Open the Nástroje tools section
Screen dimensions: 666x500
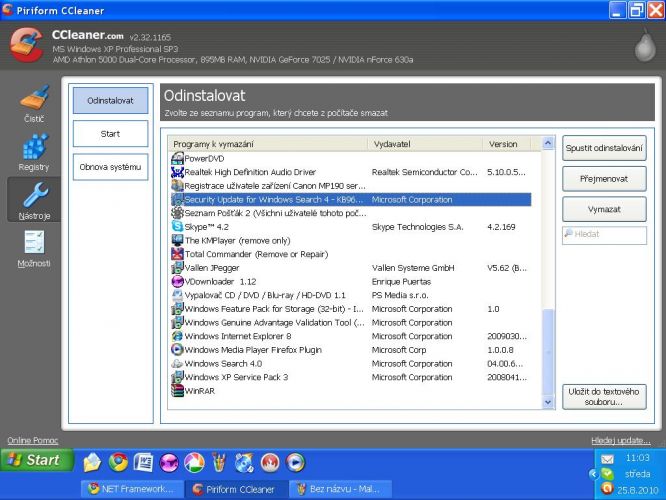click(x=34, y=201)
